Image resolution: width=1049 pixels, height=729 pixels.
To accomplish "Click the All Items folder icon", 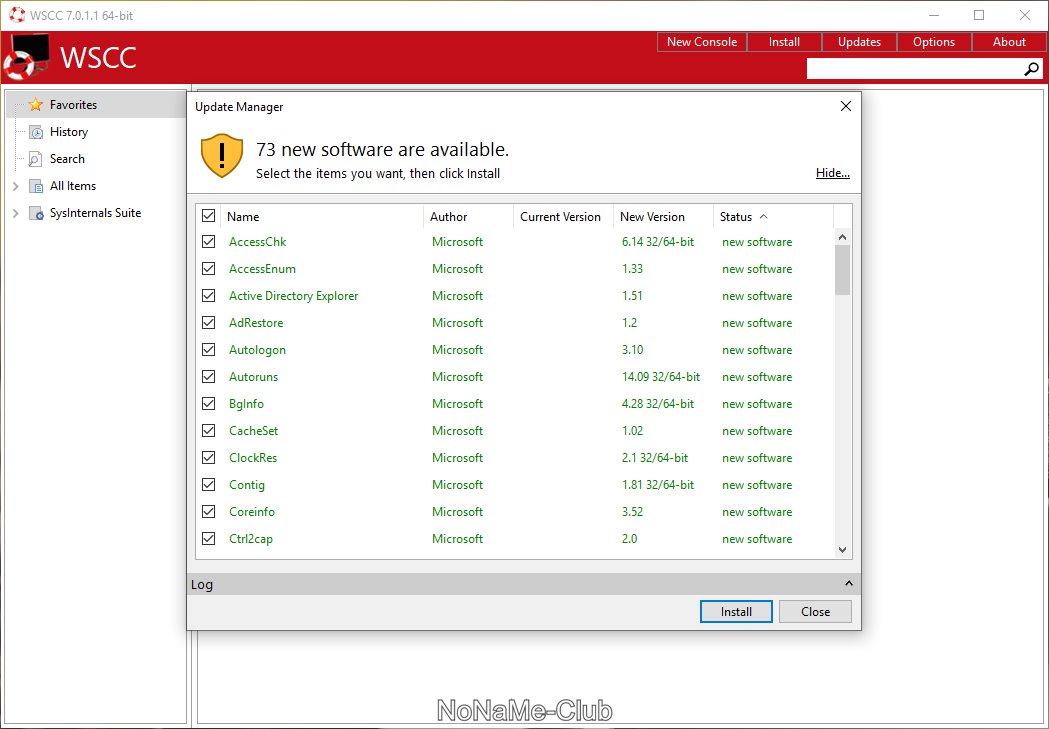I will [x=36, y=186].
